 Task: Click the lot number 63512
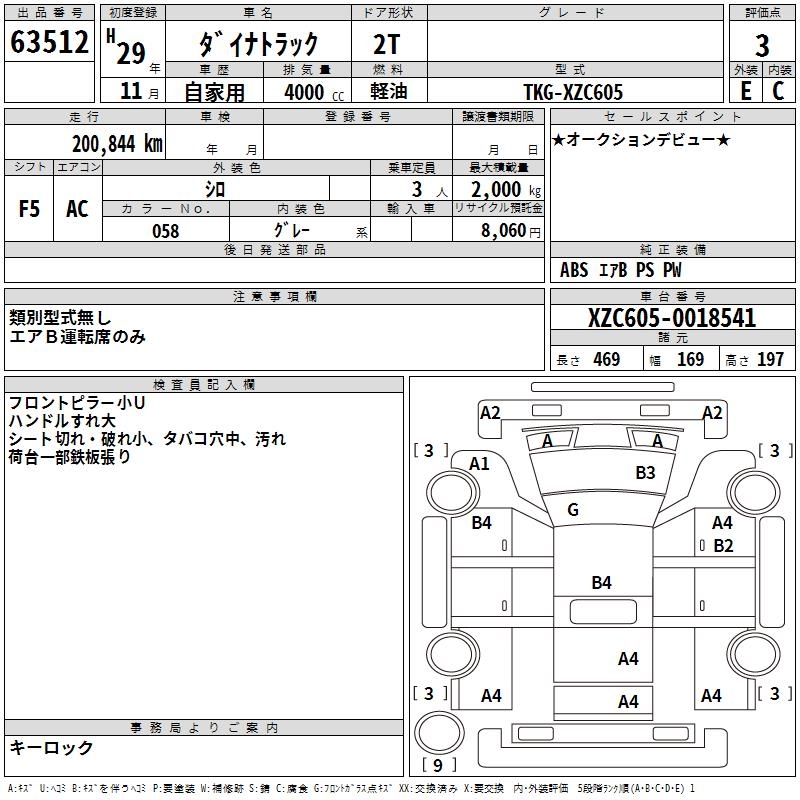[x=49, y=42]
